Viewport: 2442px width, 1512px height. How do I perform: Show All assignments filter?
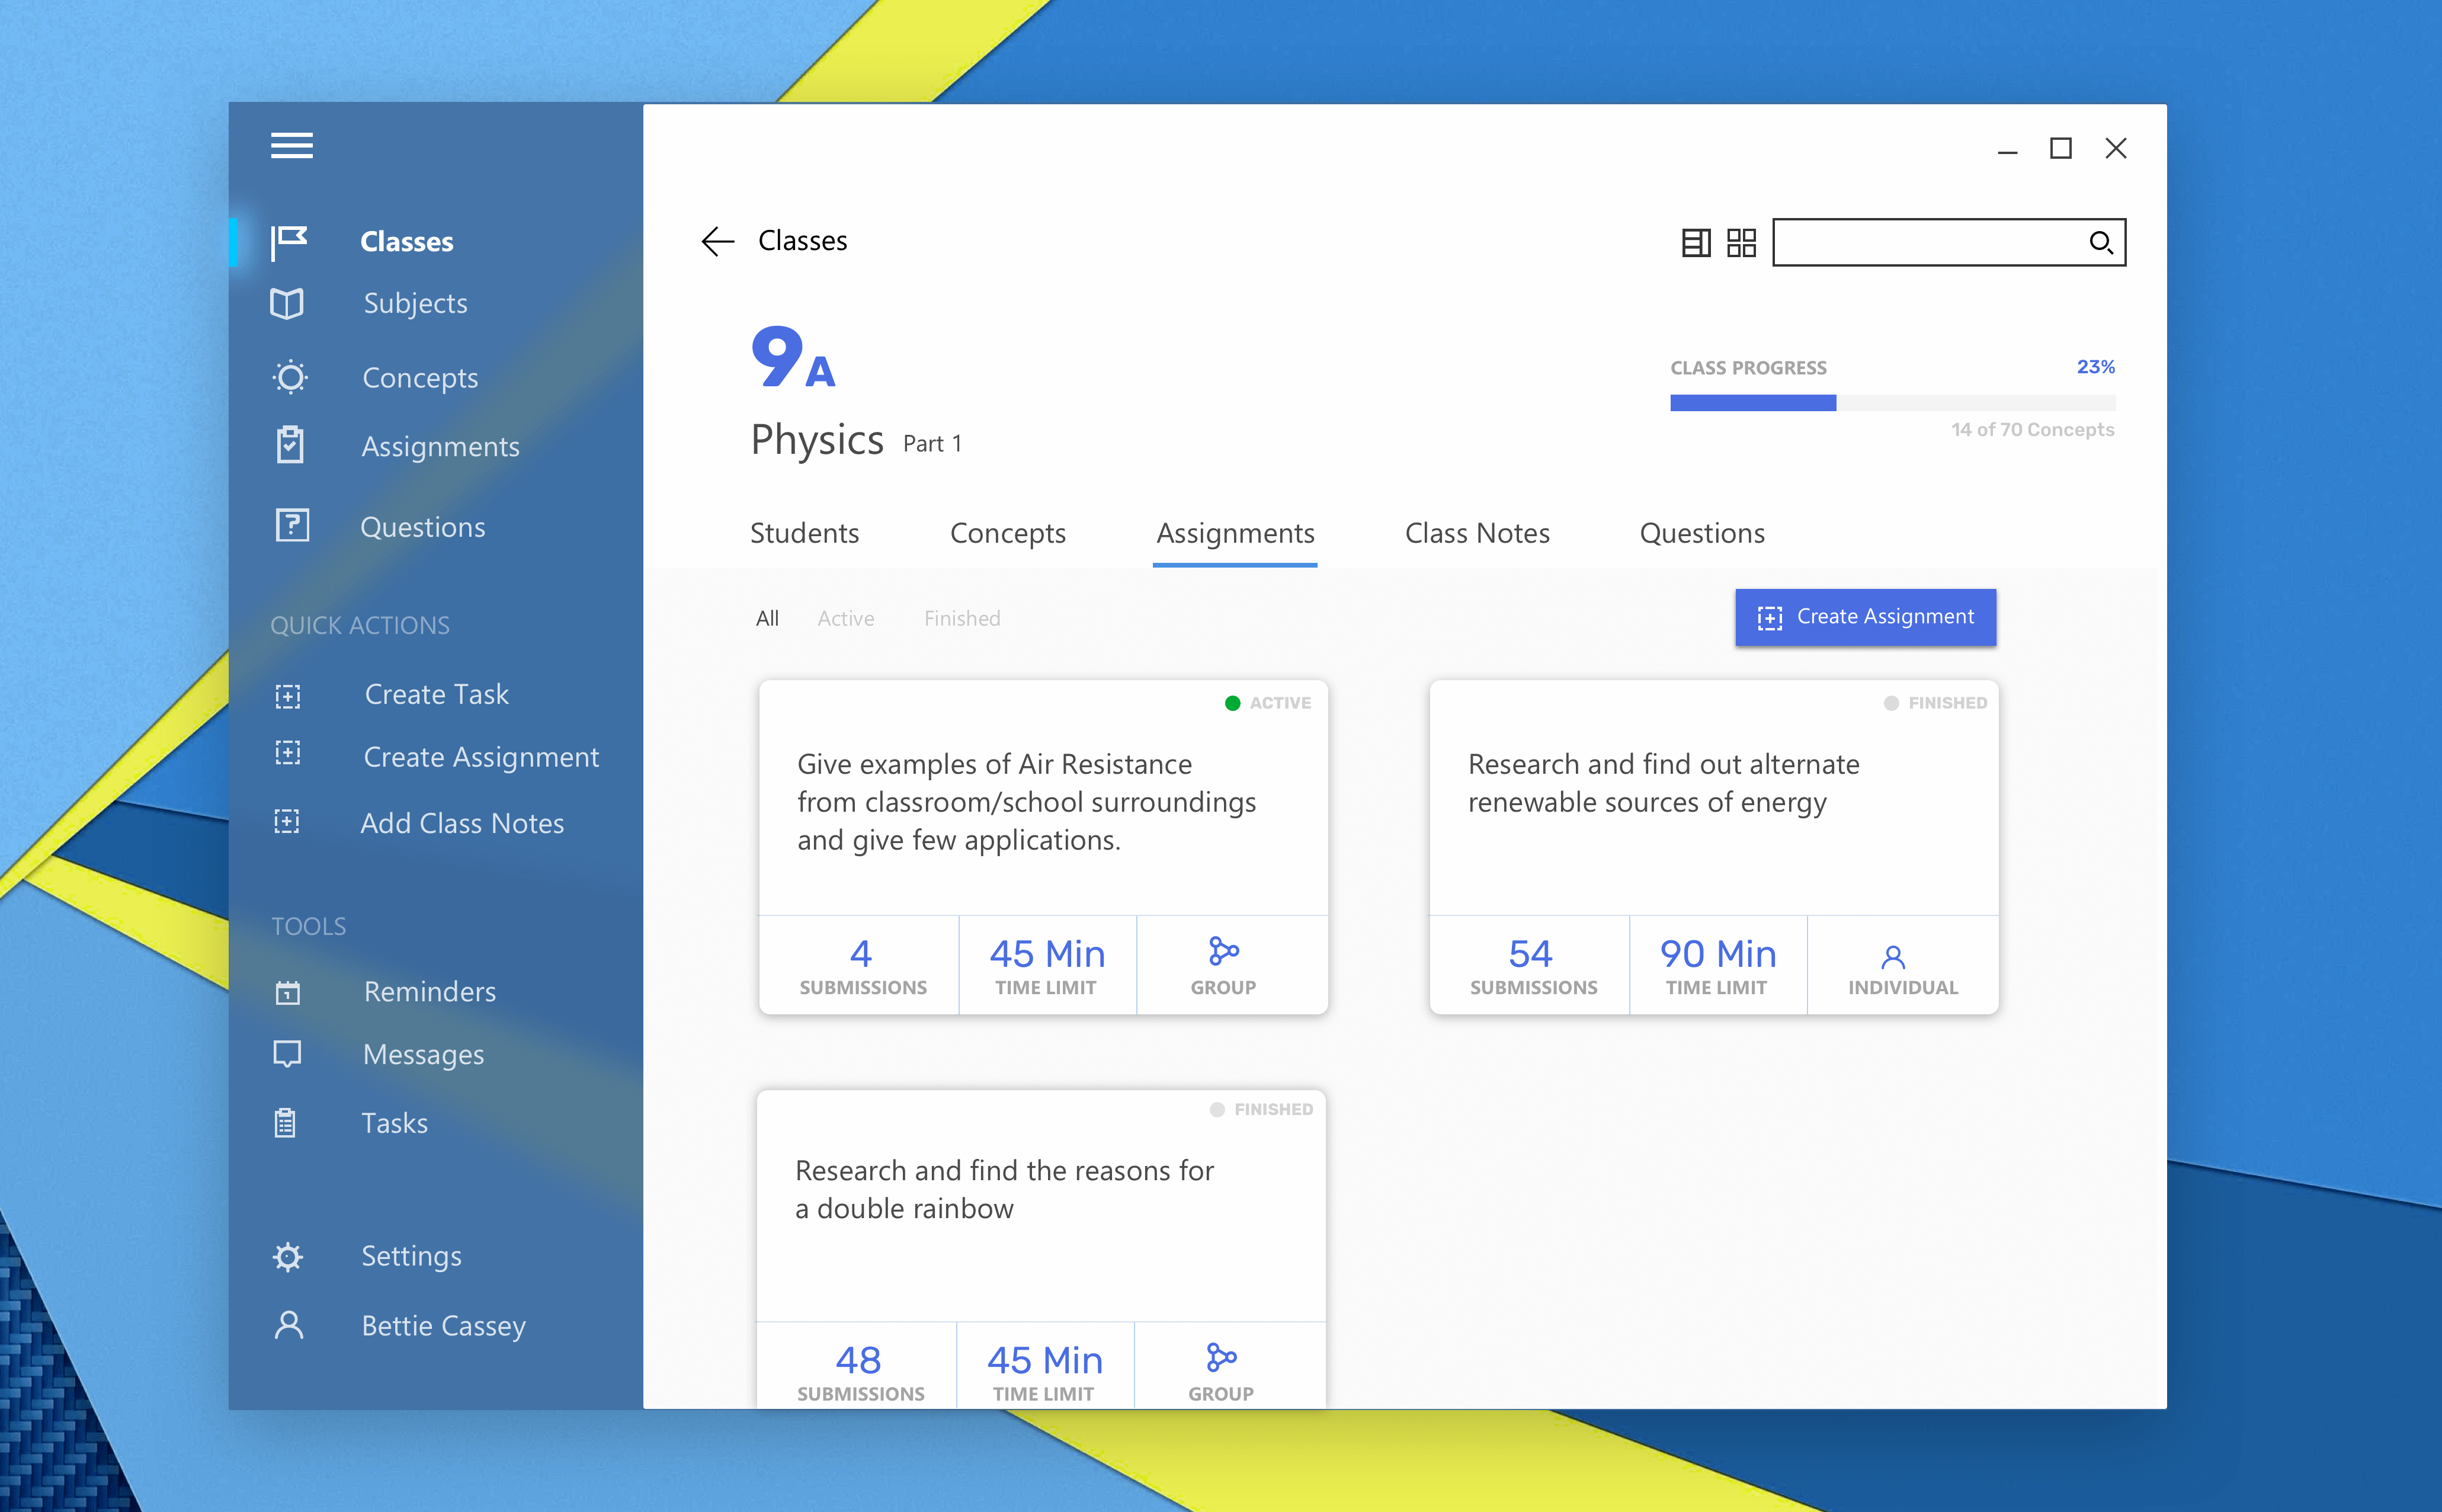(767, 618)
